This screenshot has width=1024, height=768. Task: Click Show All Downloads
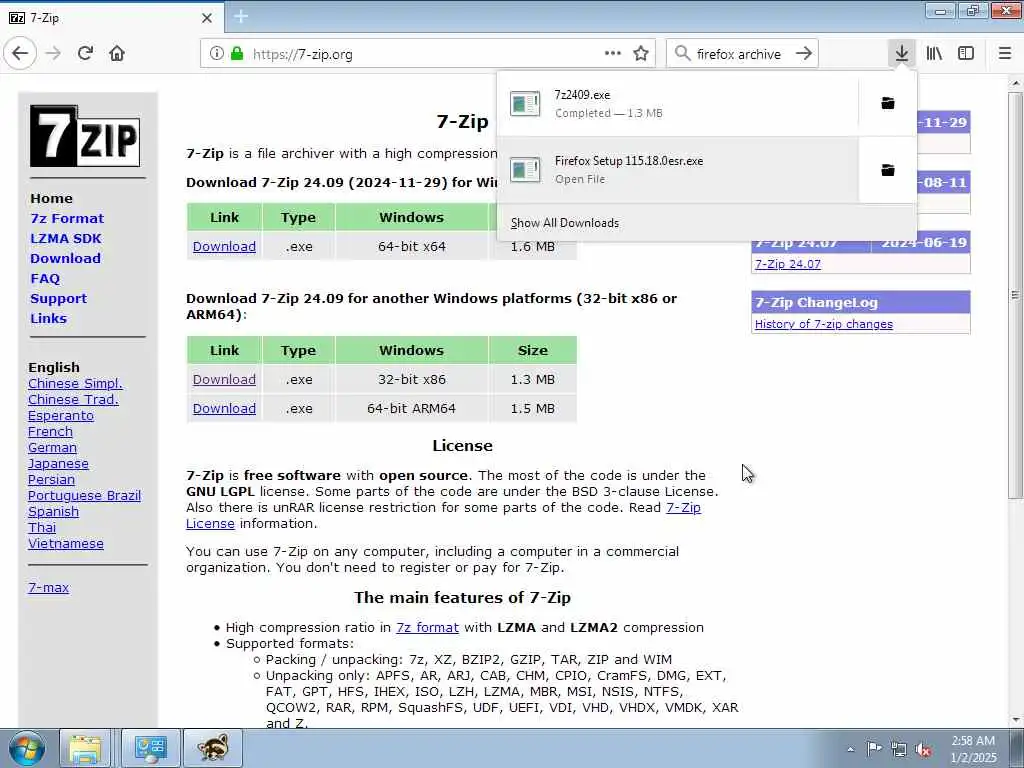[565, 223]
